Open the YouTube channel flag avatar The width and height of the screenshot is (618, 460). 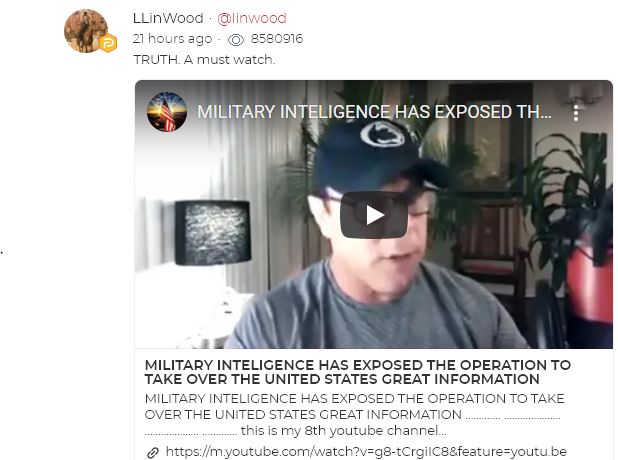[x=167, y=112]
